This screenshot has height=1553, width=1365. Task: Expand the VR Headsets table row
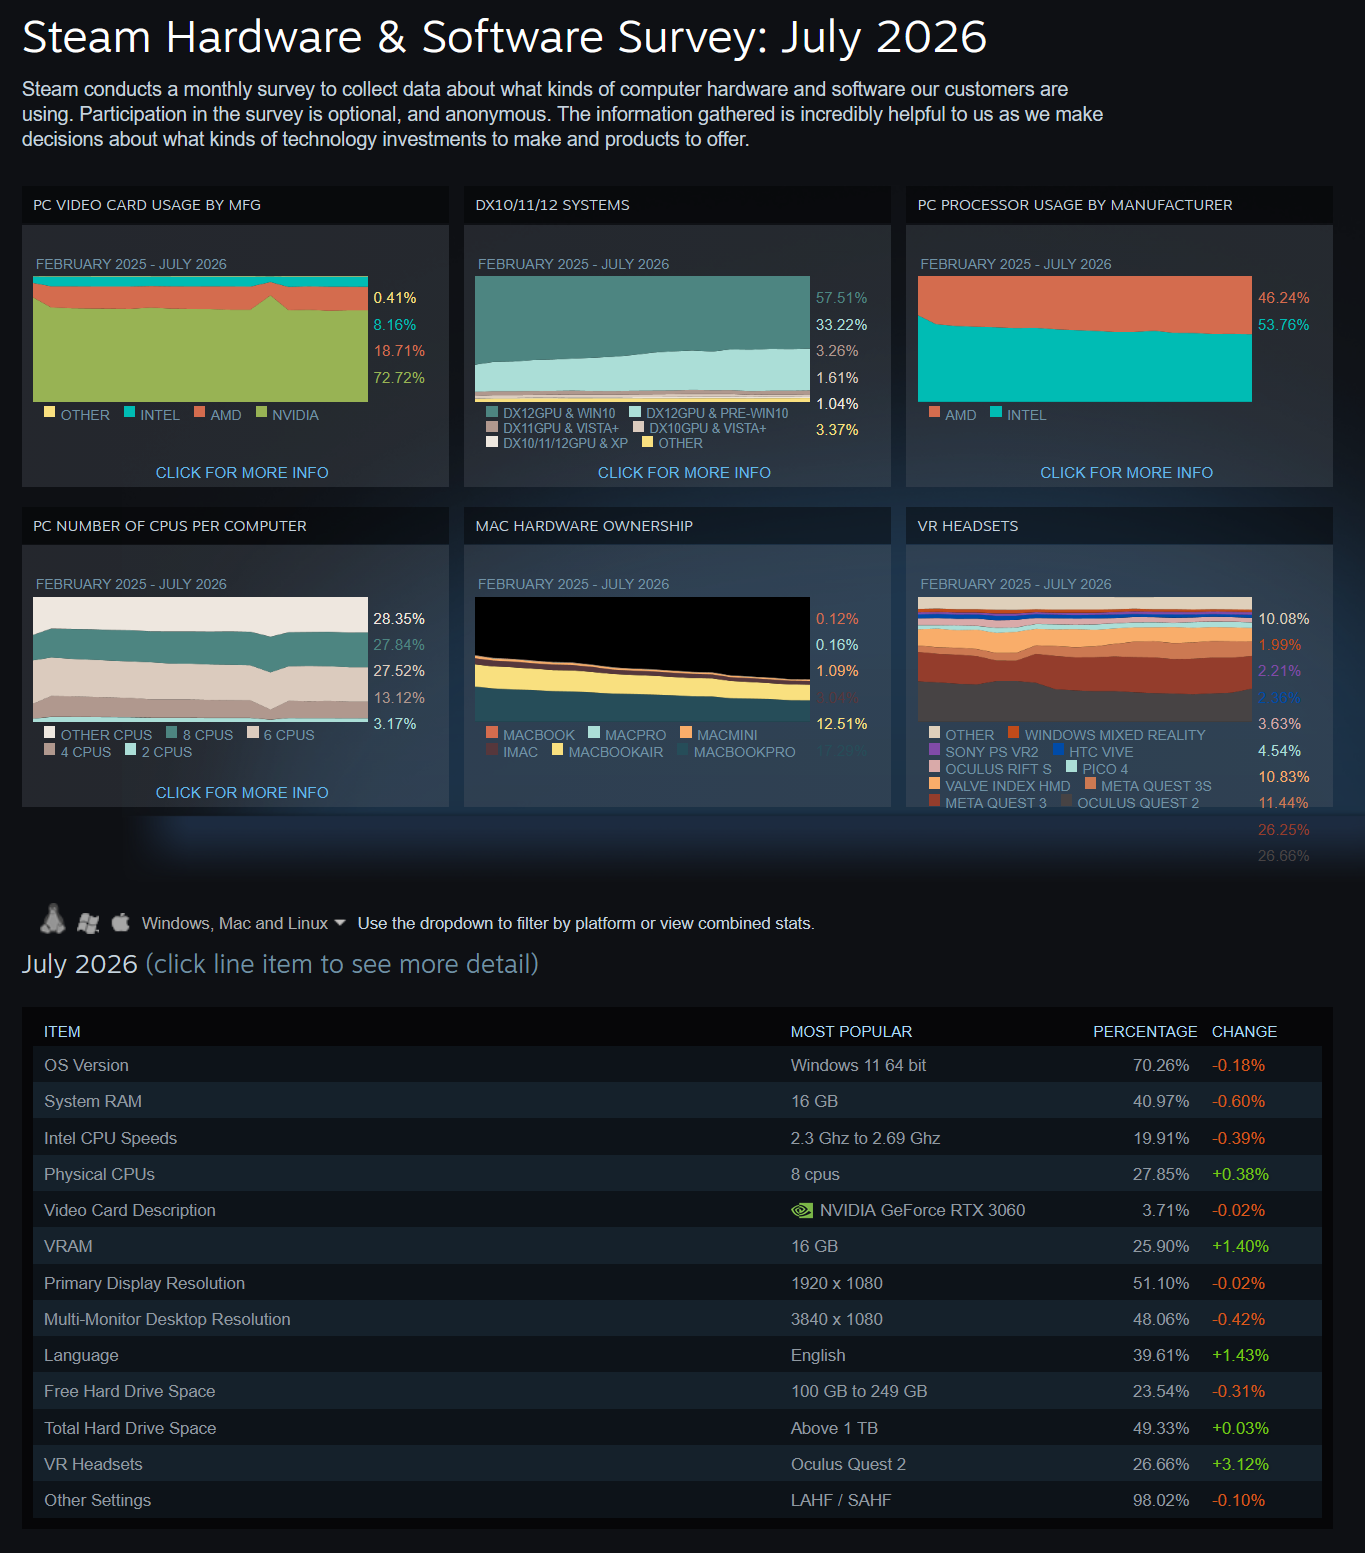coord(677,1464)
